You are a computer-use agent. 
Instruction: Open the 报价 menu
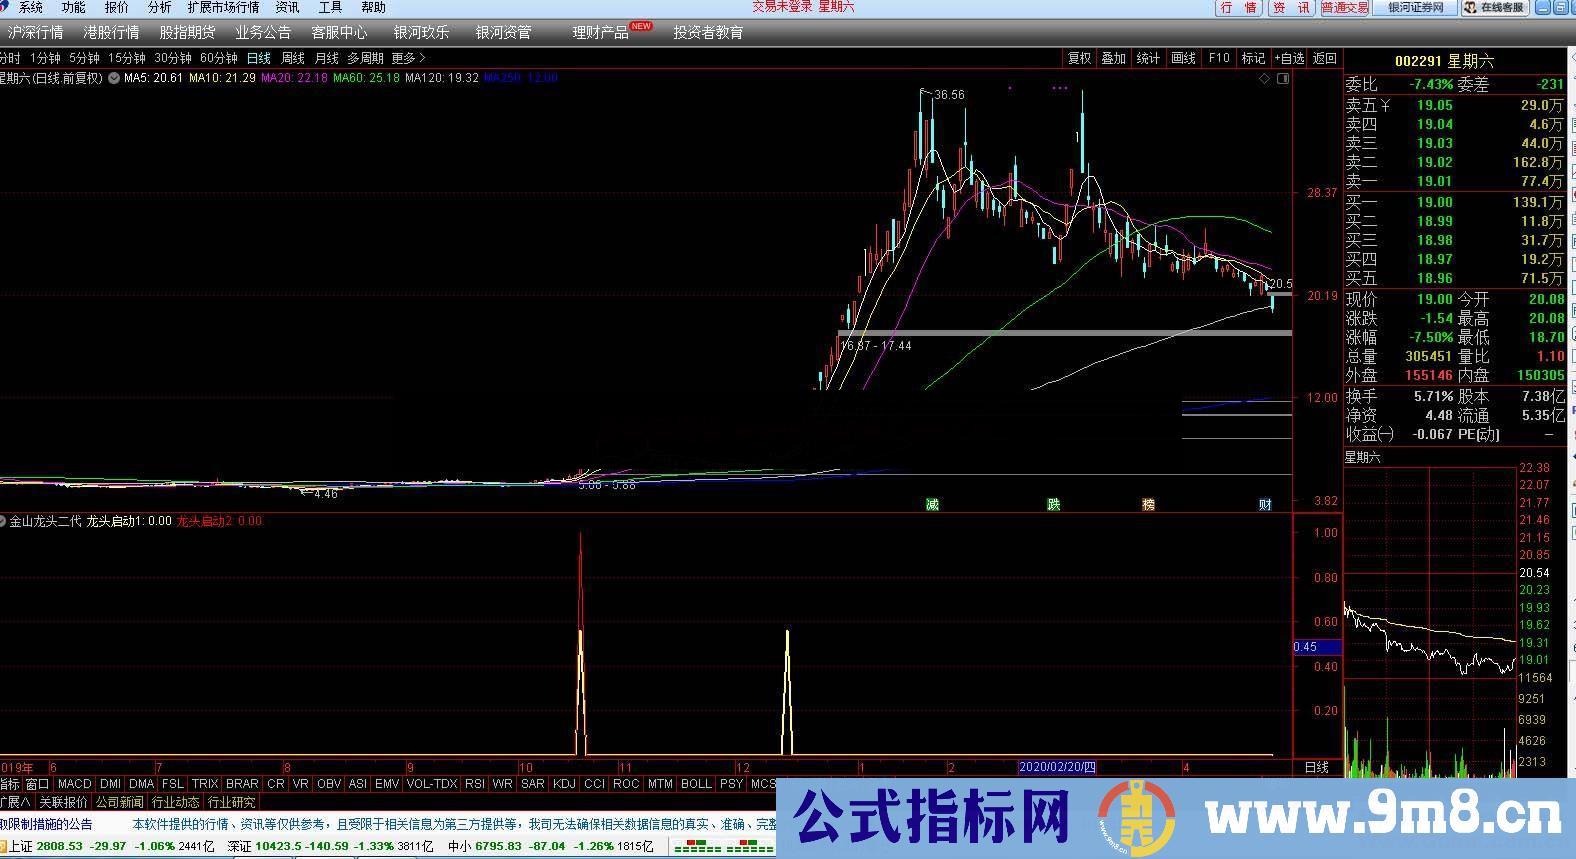point(117,7)
